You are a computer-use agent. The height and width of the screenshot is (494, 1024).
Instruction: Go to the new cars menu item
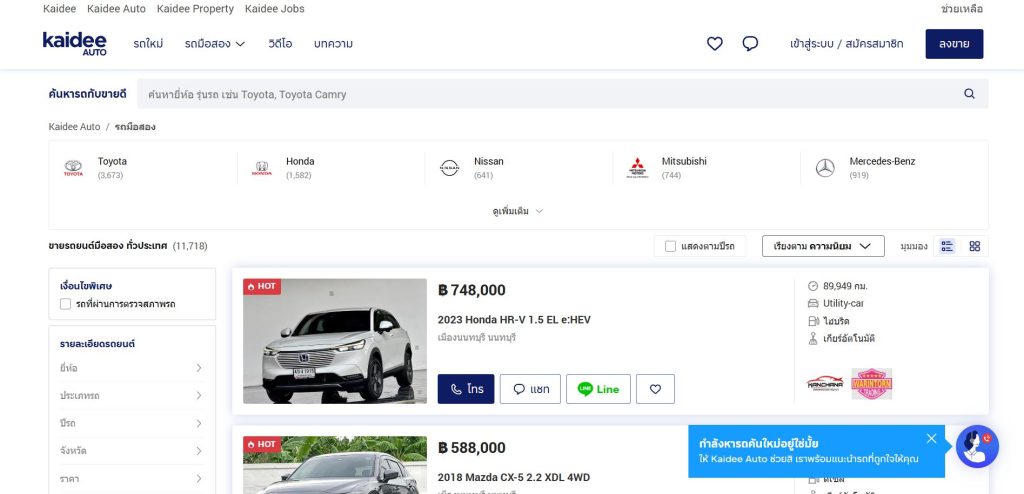pos(148,44)
